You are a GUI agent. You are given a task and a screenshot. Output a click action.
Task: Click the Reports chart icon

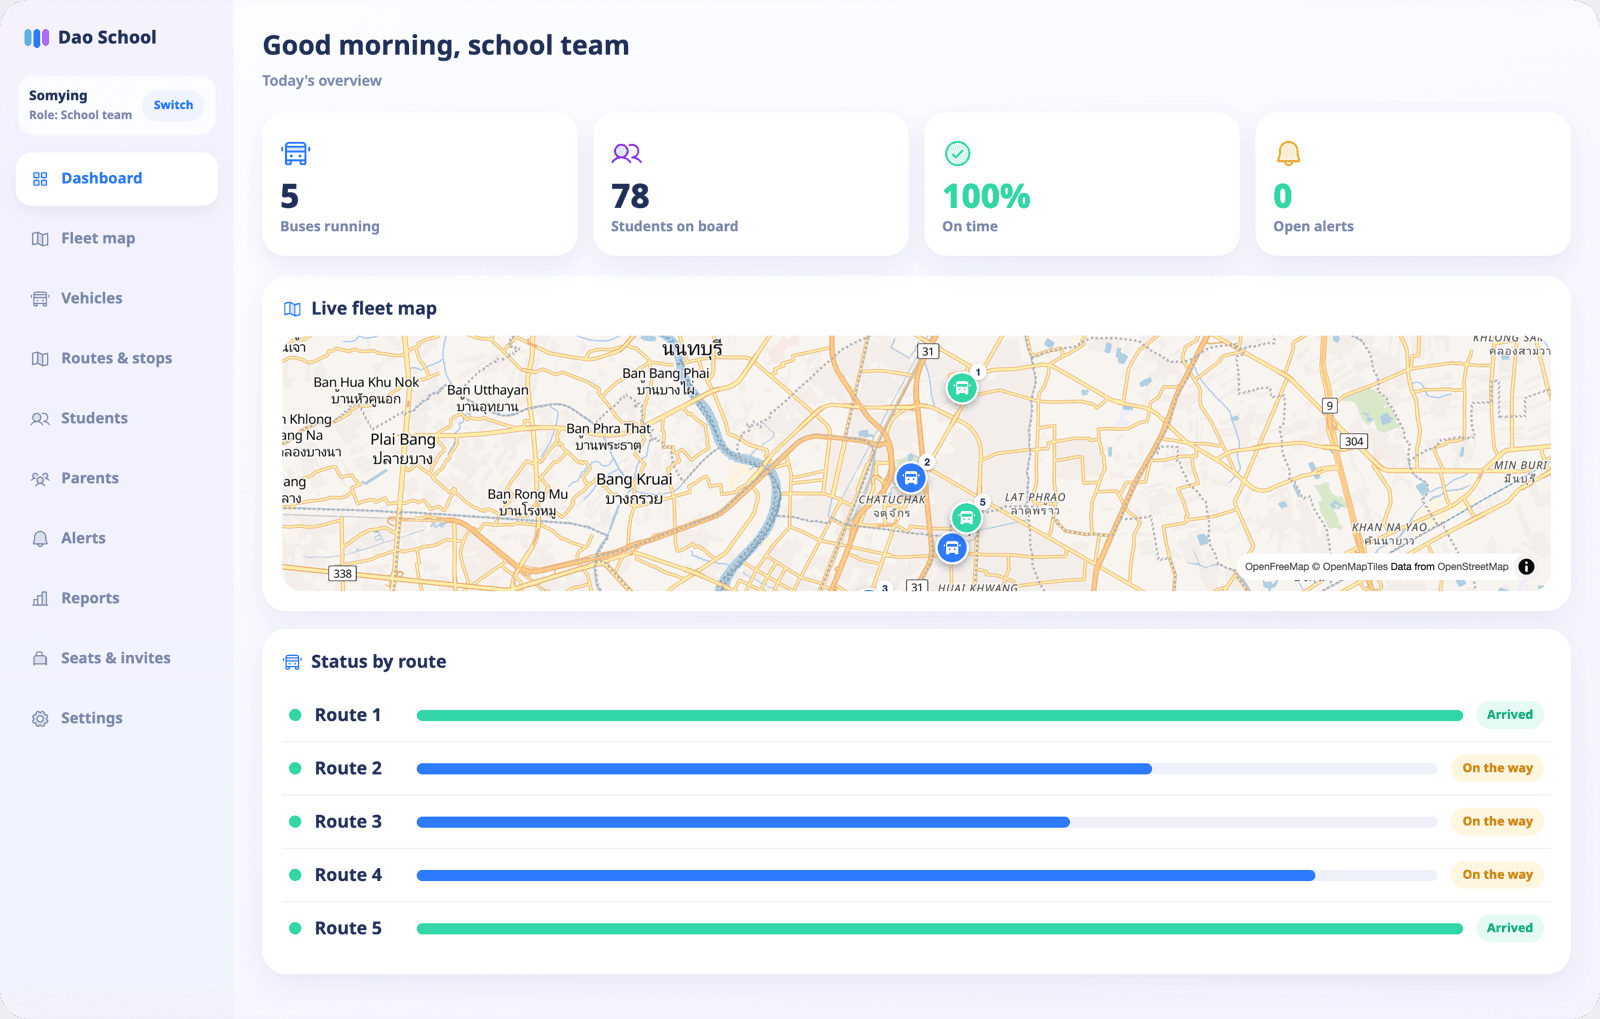40,599
